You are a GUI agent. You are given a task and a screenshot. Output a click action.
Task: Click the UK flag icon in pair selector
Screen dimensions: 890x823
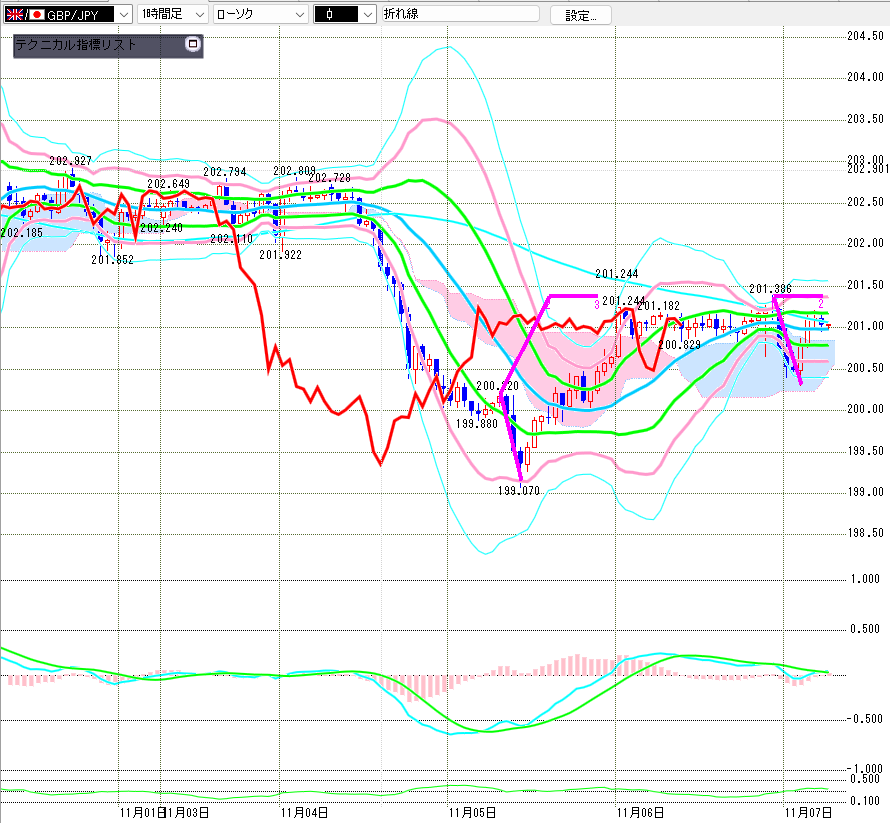point(16,15)
